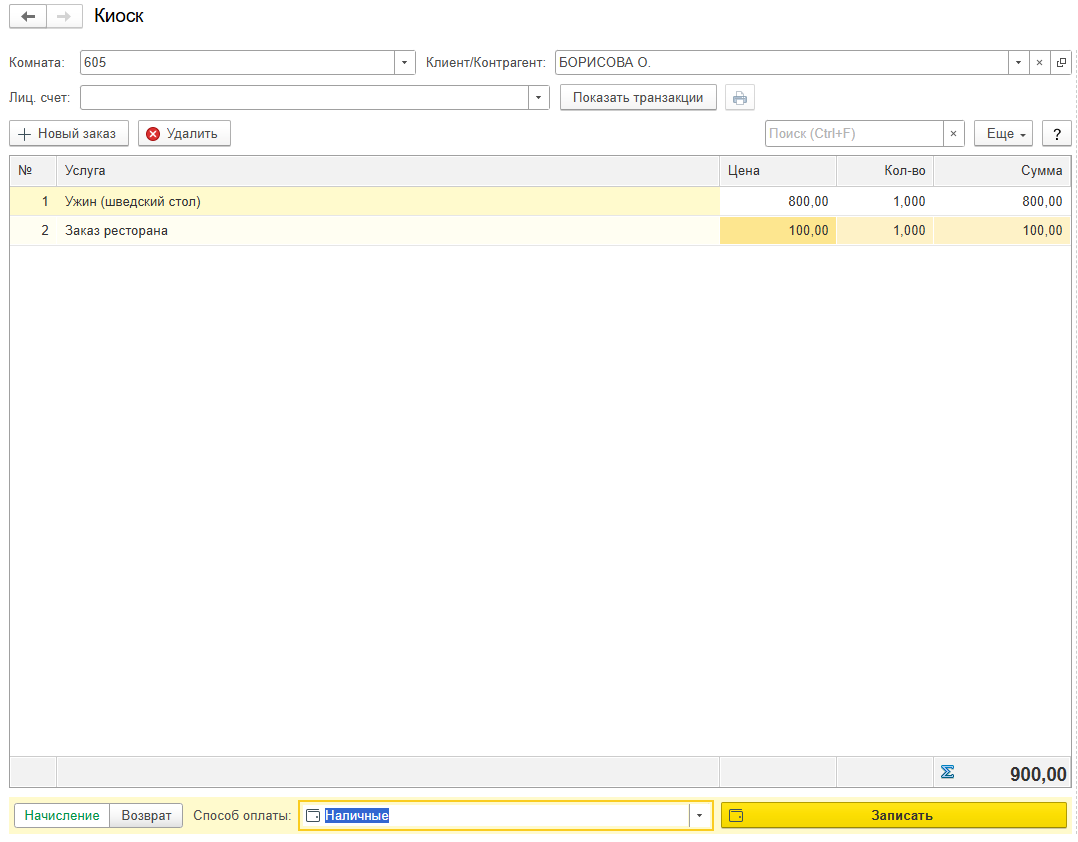Click the price cell 800,00 of Ужин row
The height and width of the screenshot is (842, 1078).
[778, 201]
